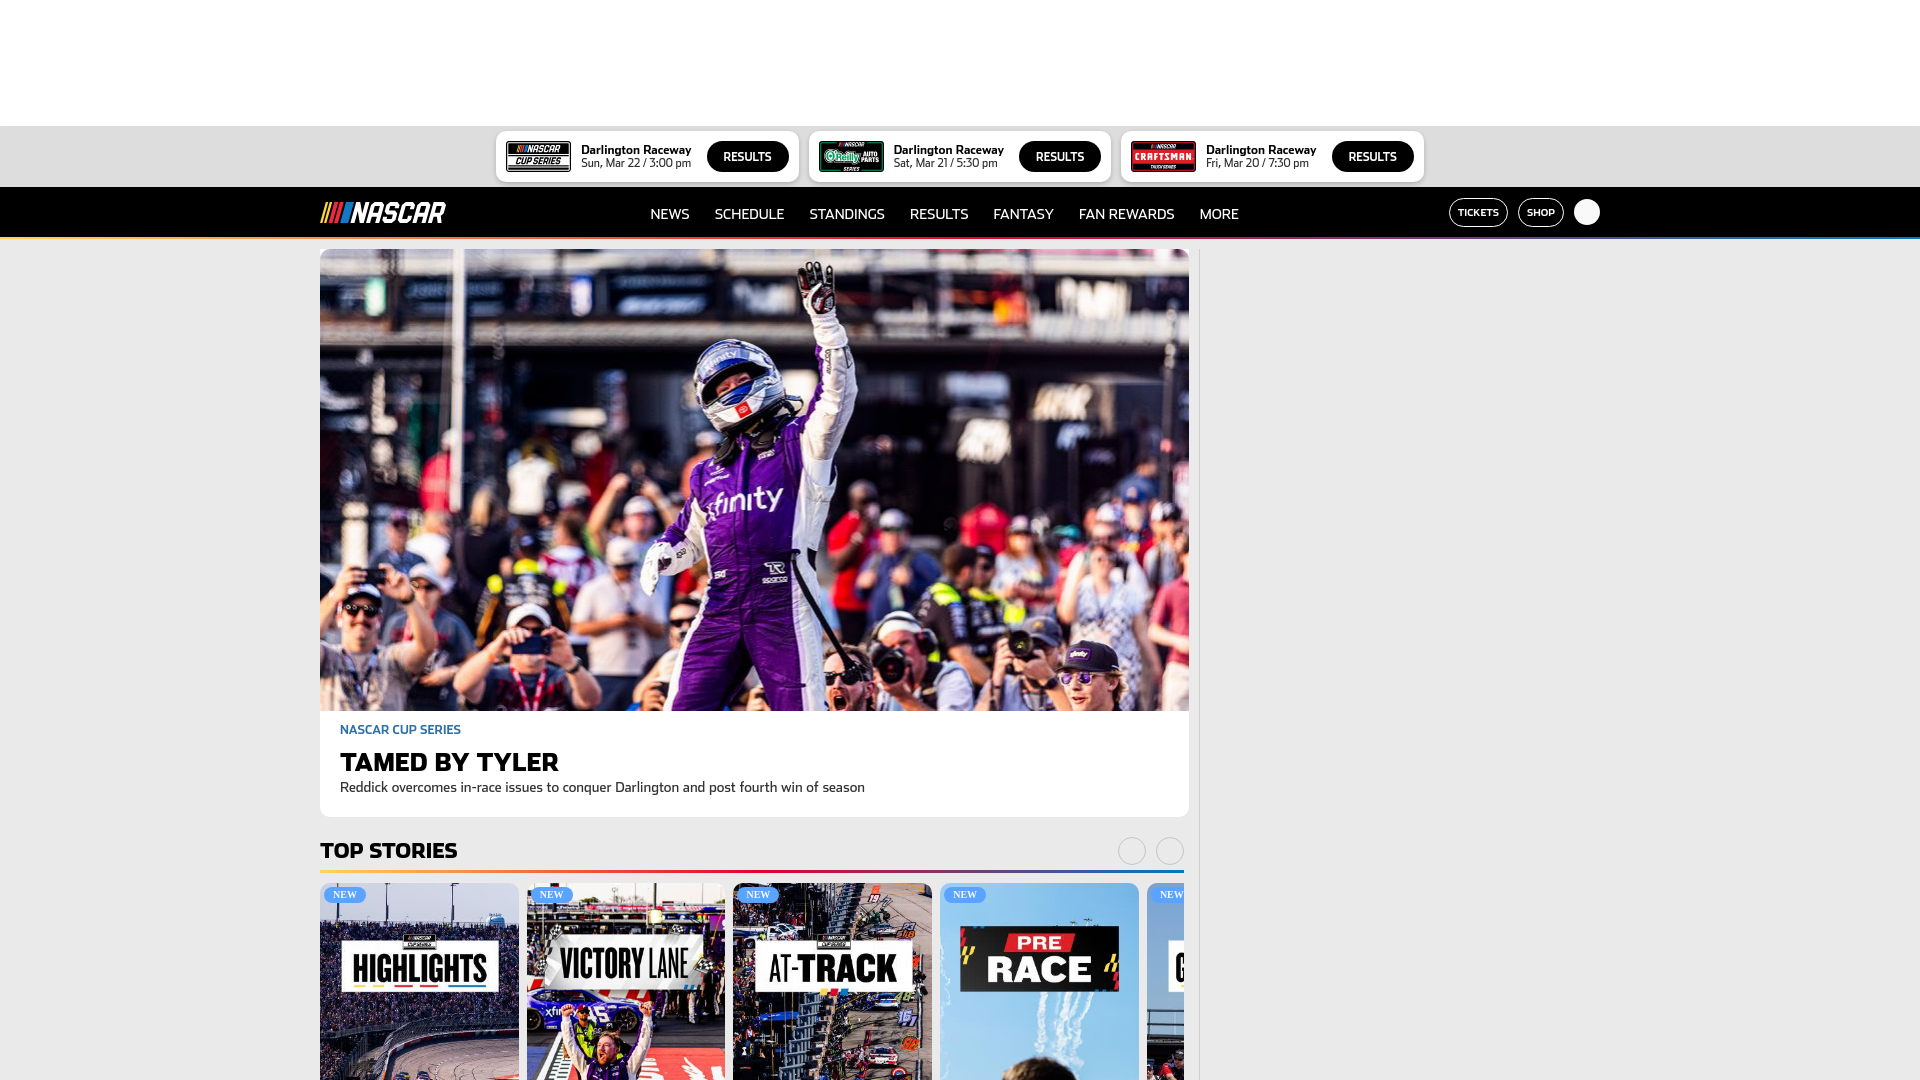The width and height of the screenshot is (1920, 1080).
Task: Click the NEW badge on At-Track card
Action: click(x=758, y=895)
